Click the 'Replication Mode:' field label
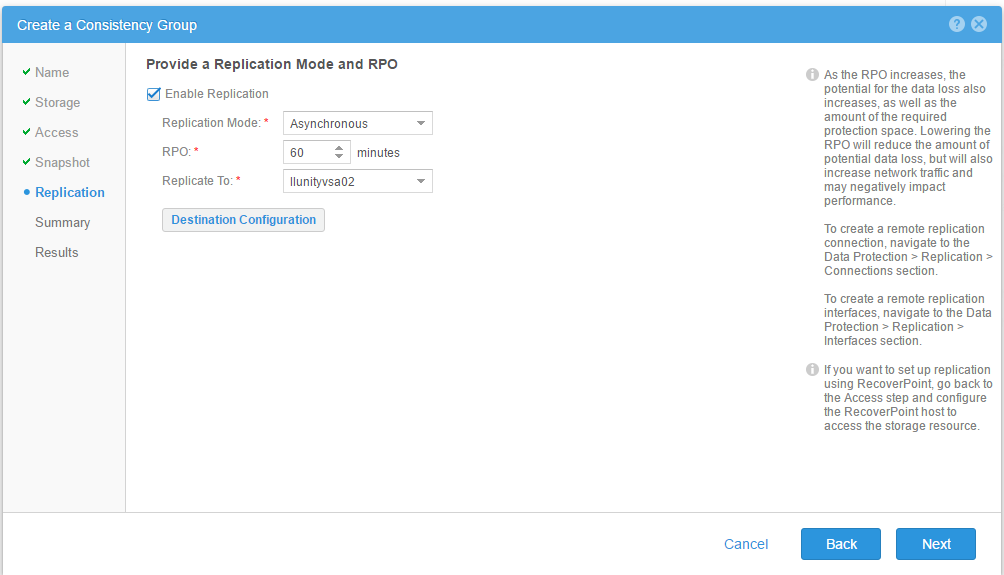 click(211, 123)
